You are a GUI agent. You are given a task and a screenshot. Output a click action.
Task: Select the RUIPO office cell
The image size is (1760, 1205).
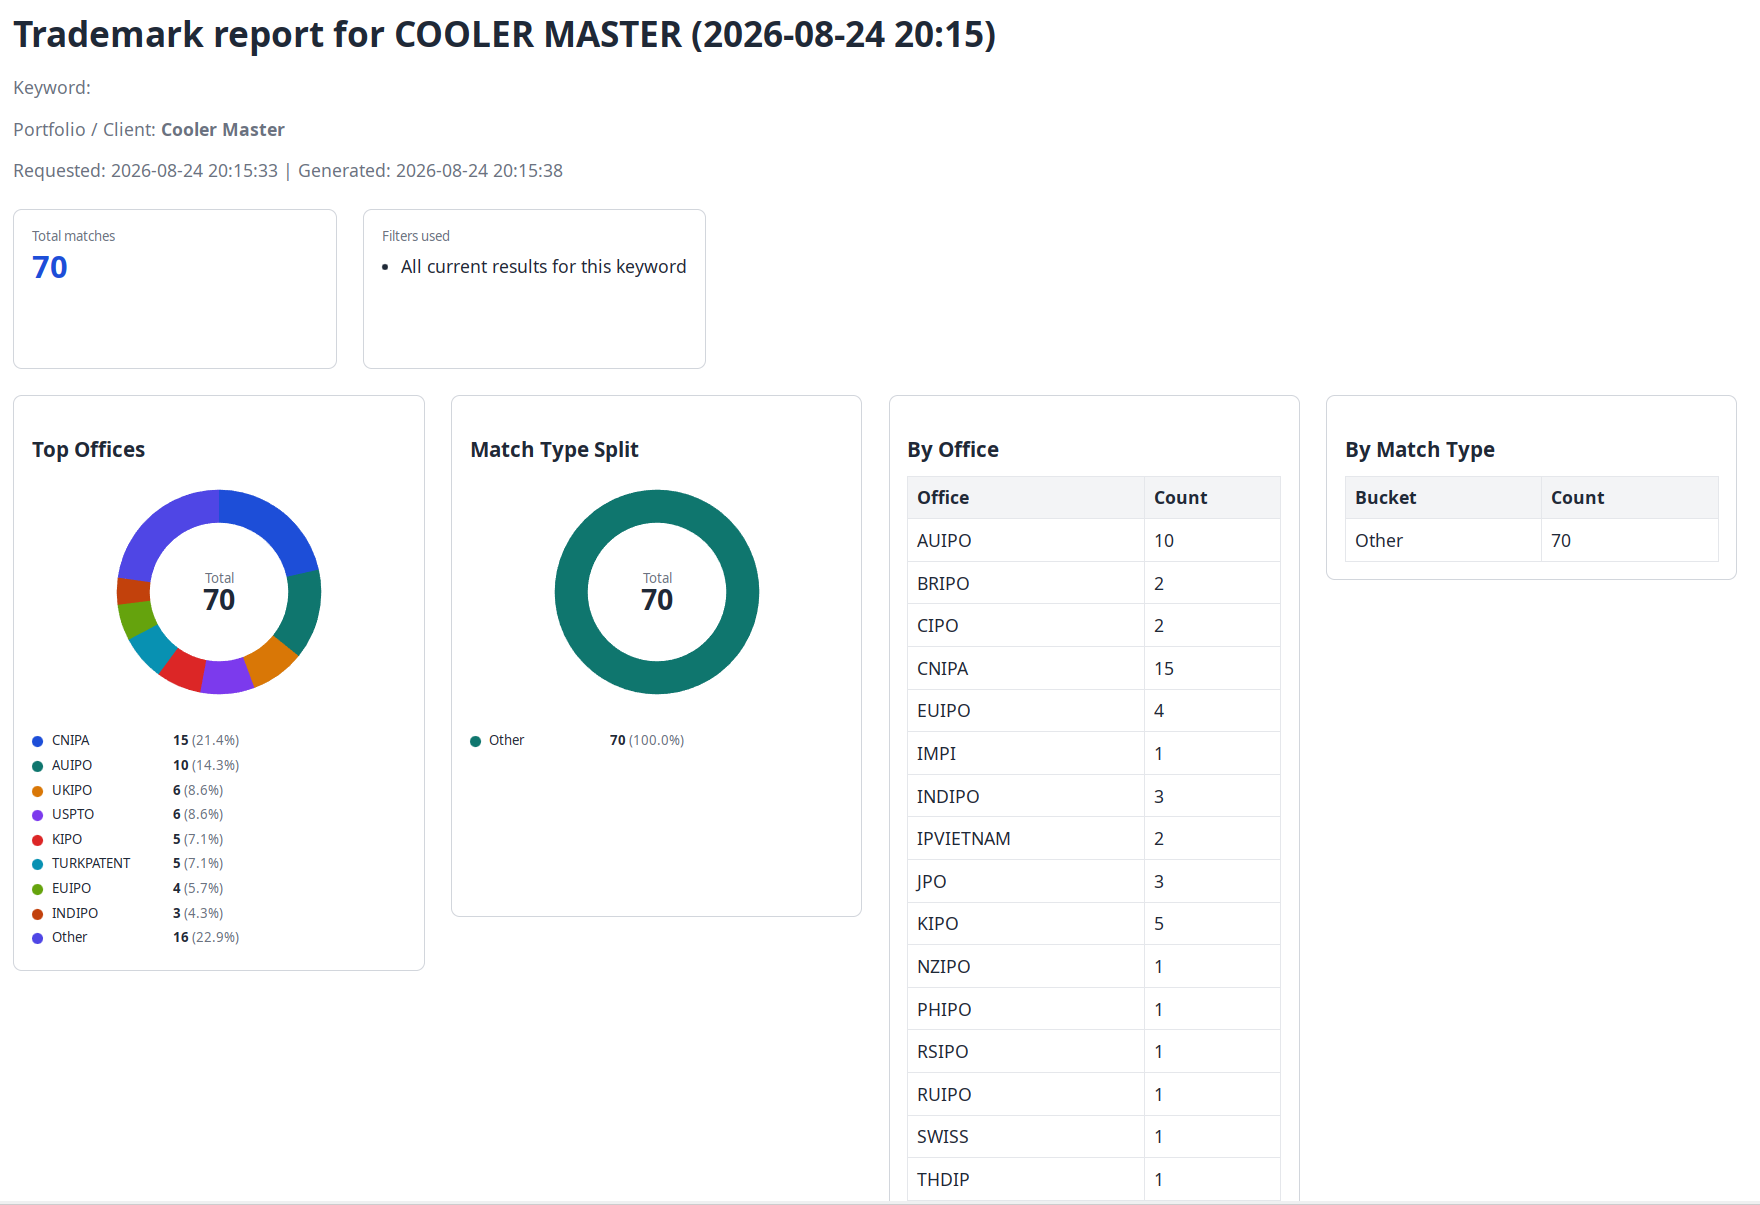click(x=1026, y=1095)
